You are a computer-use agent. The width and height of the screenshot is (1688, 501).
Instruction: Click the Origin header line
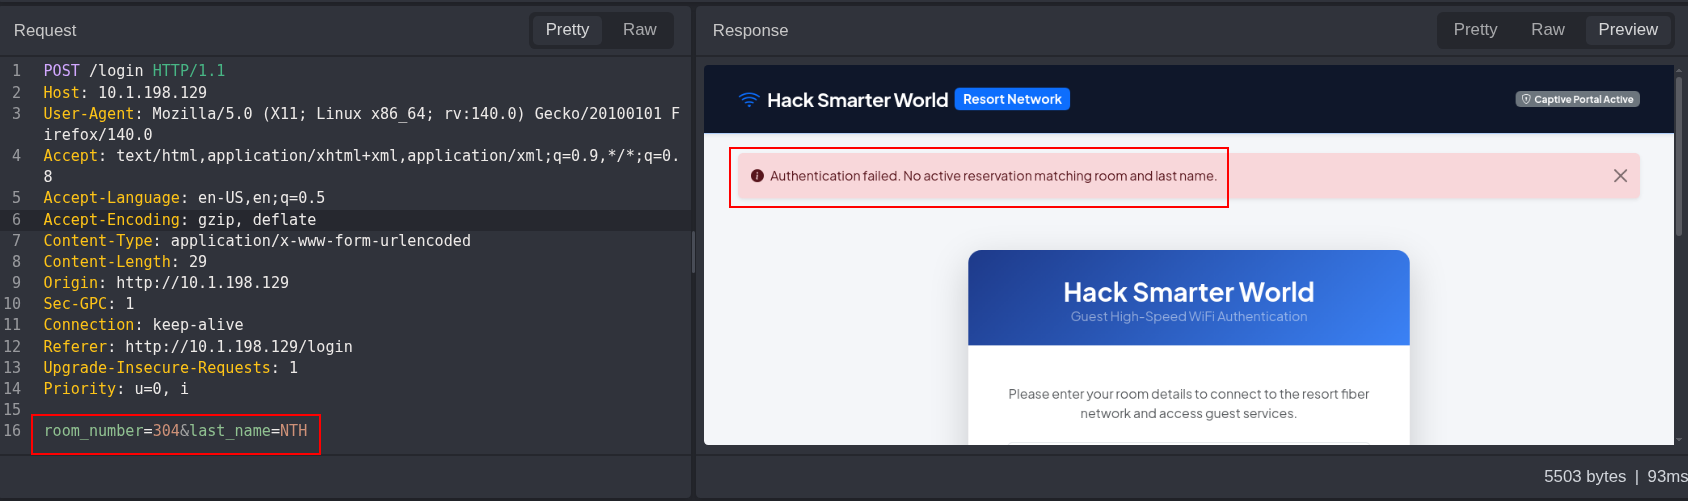[x=166, y=283]
